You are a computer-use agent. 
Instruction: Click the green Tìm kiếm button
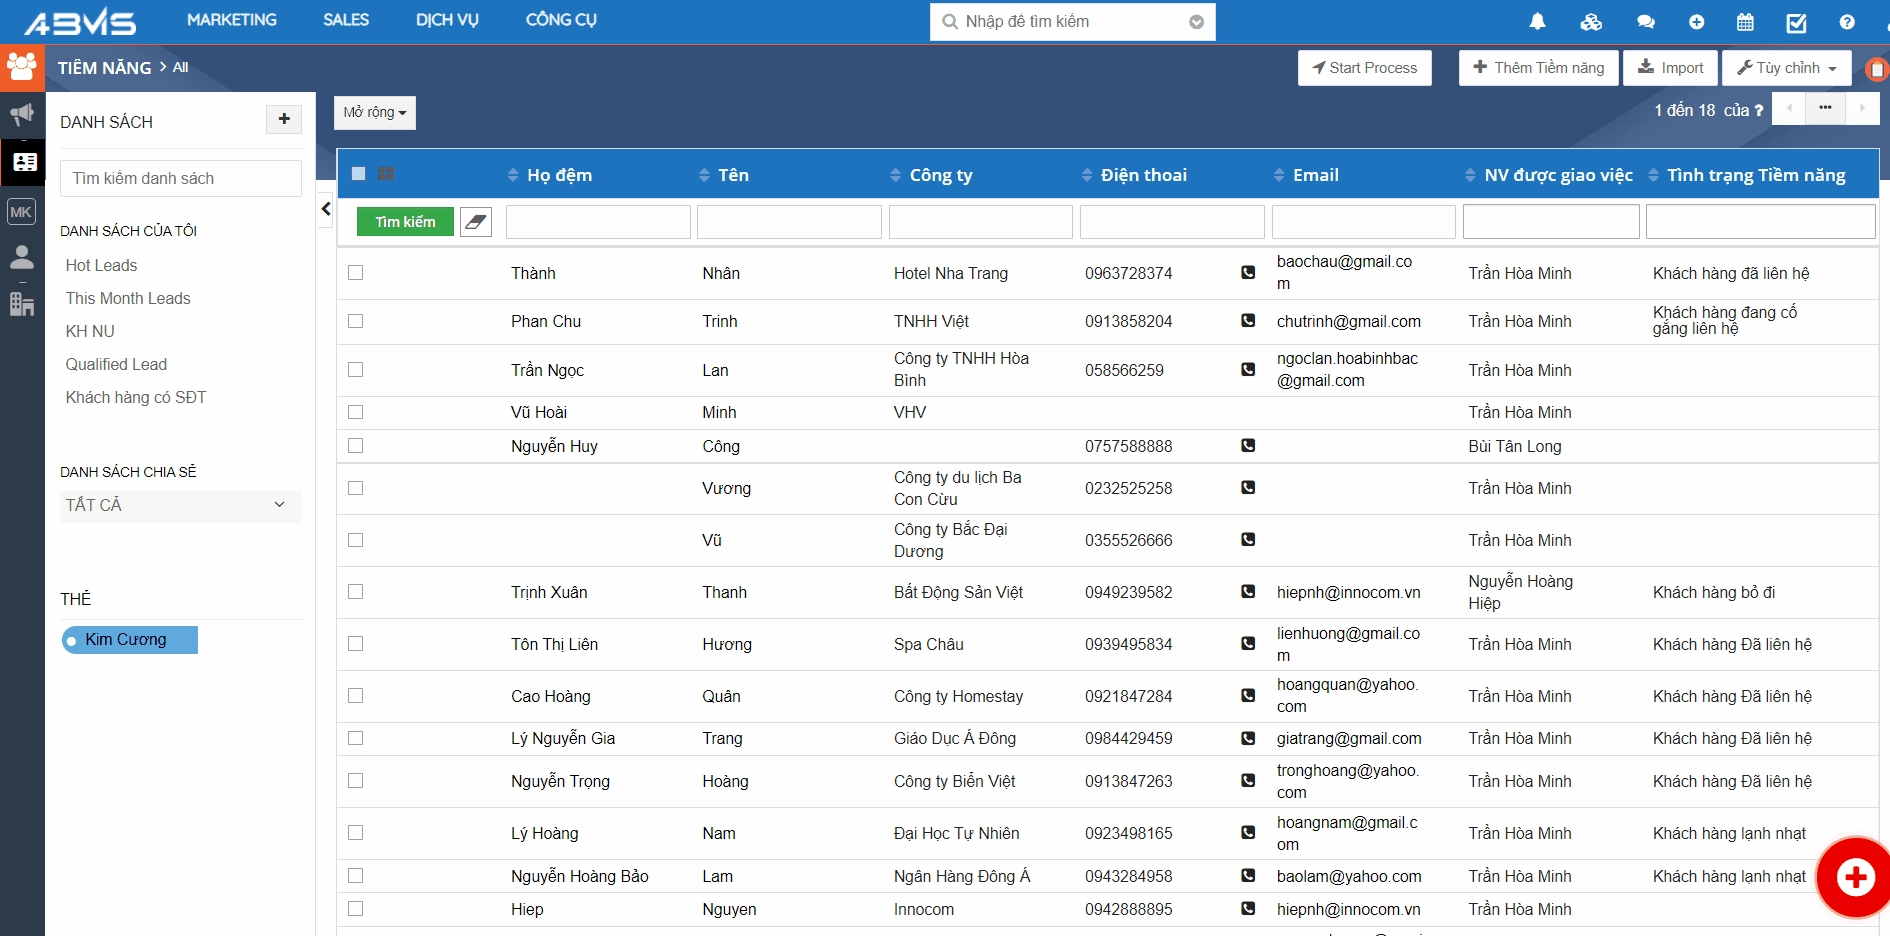coord(405,222)
